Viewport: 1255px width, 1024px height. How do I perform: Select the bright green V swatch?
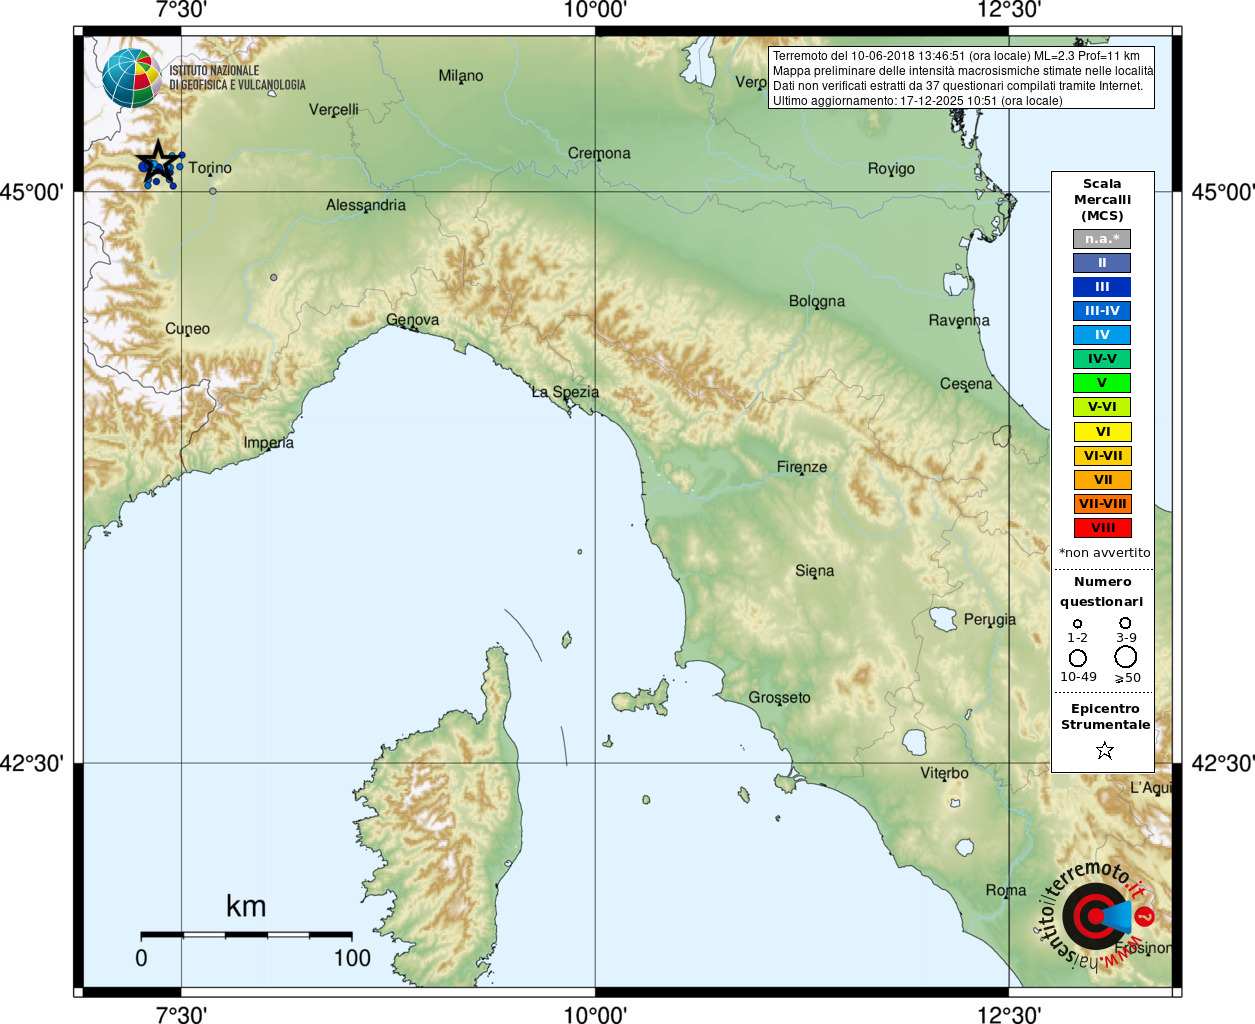pyautogui.click(x=1102, y=383)
